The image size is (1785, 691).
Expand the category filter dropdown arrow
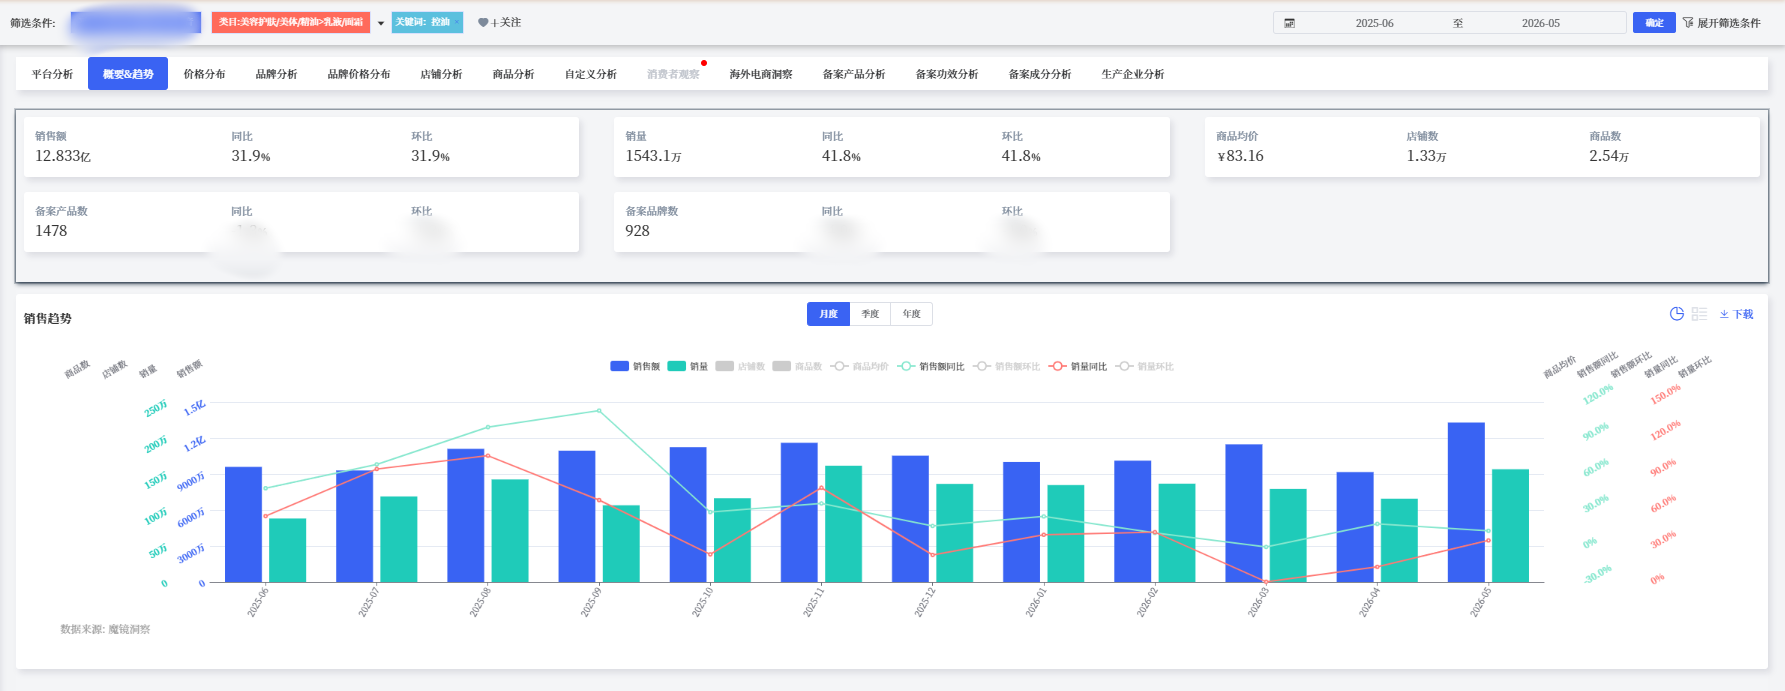[x=381, y=23]
